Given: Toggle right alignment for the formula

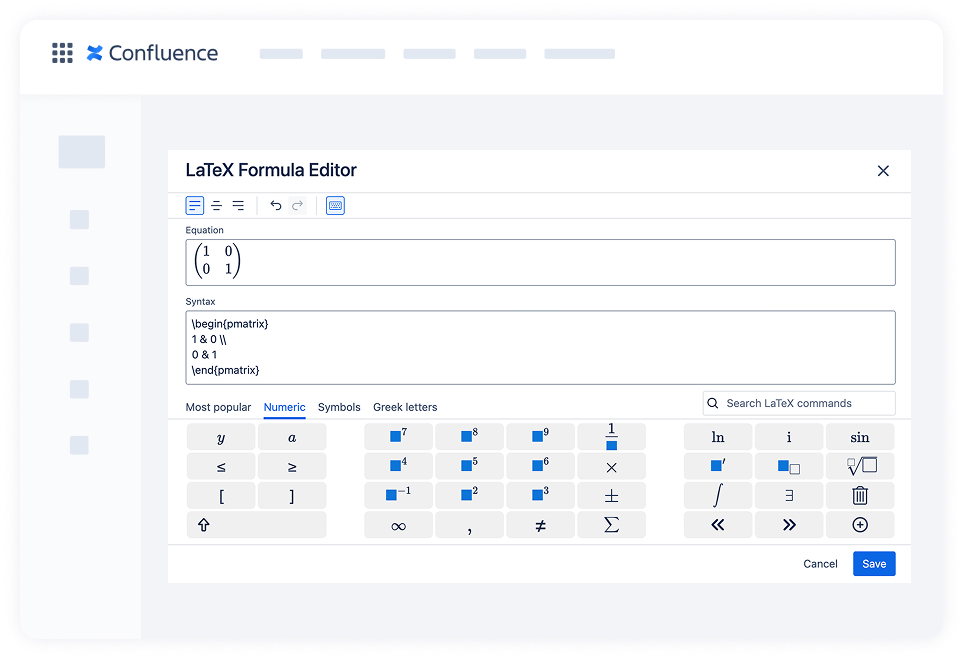Looking at the screenshot, I should (x=238, y=205).
